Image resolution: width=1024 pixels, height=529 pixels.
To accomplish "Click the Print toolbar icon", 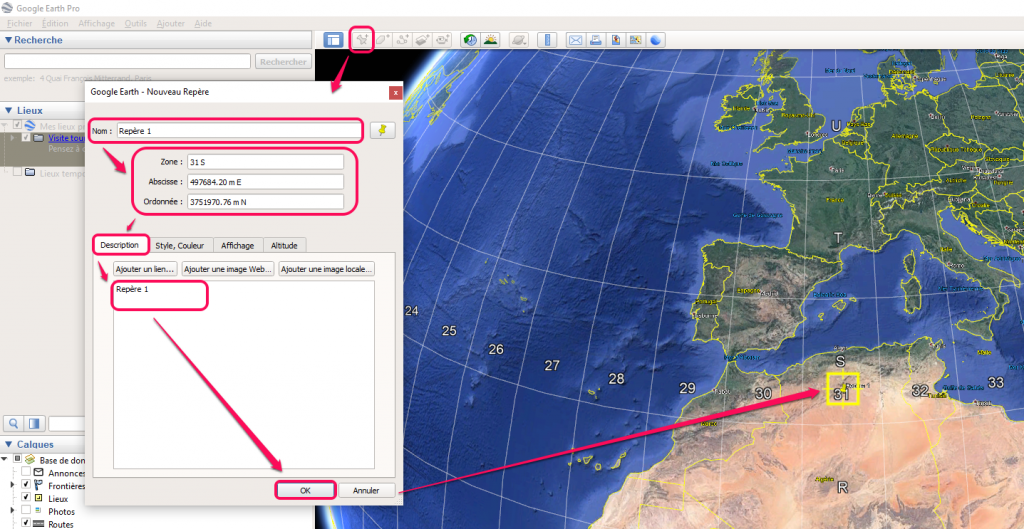I will tap(595, 40).
